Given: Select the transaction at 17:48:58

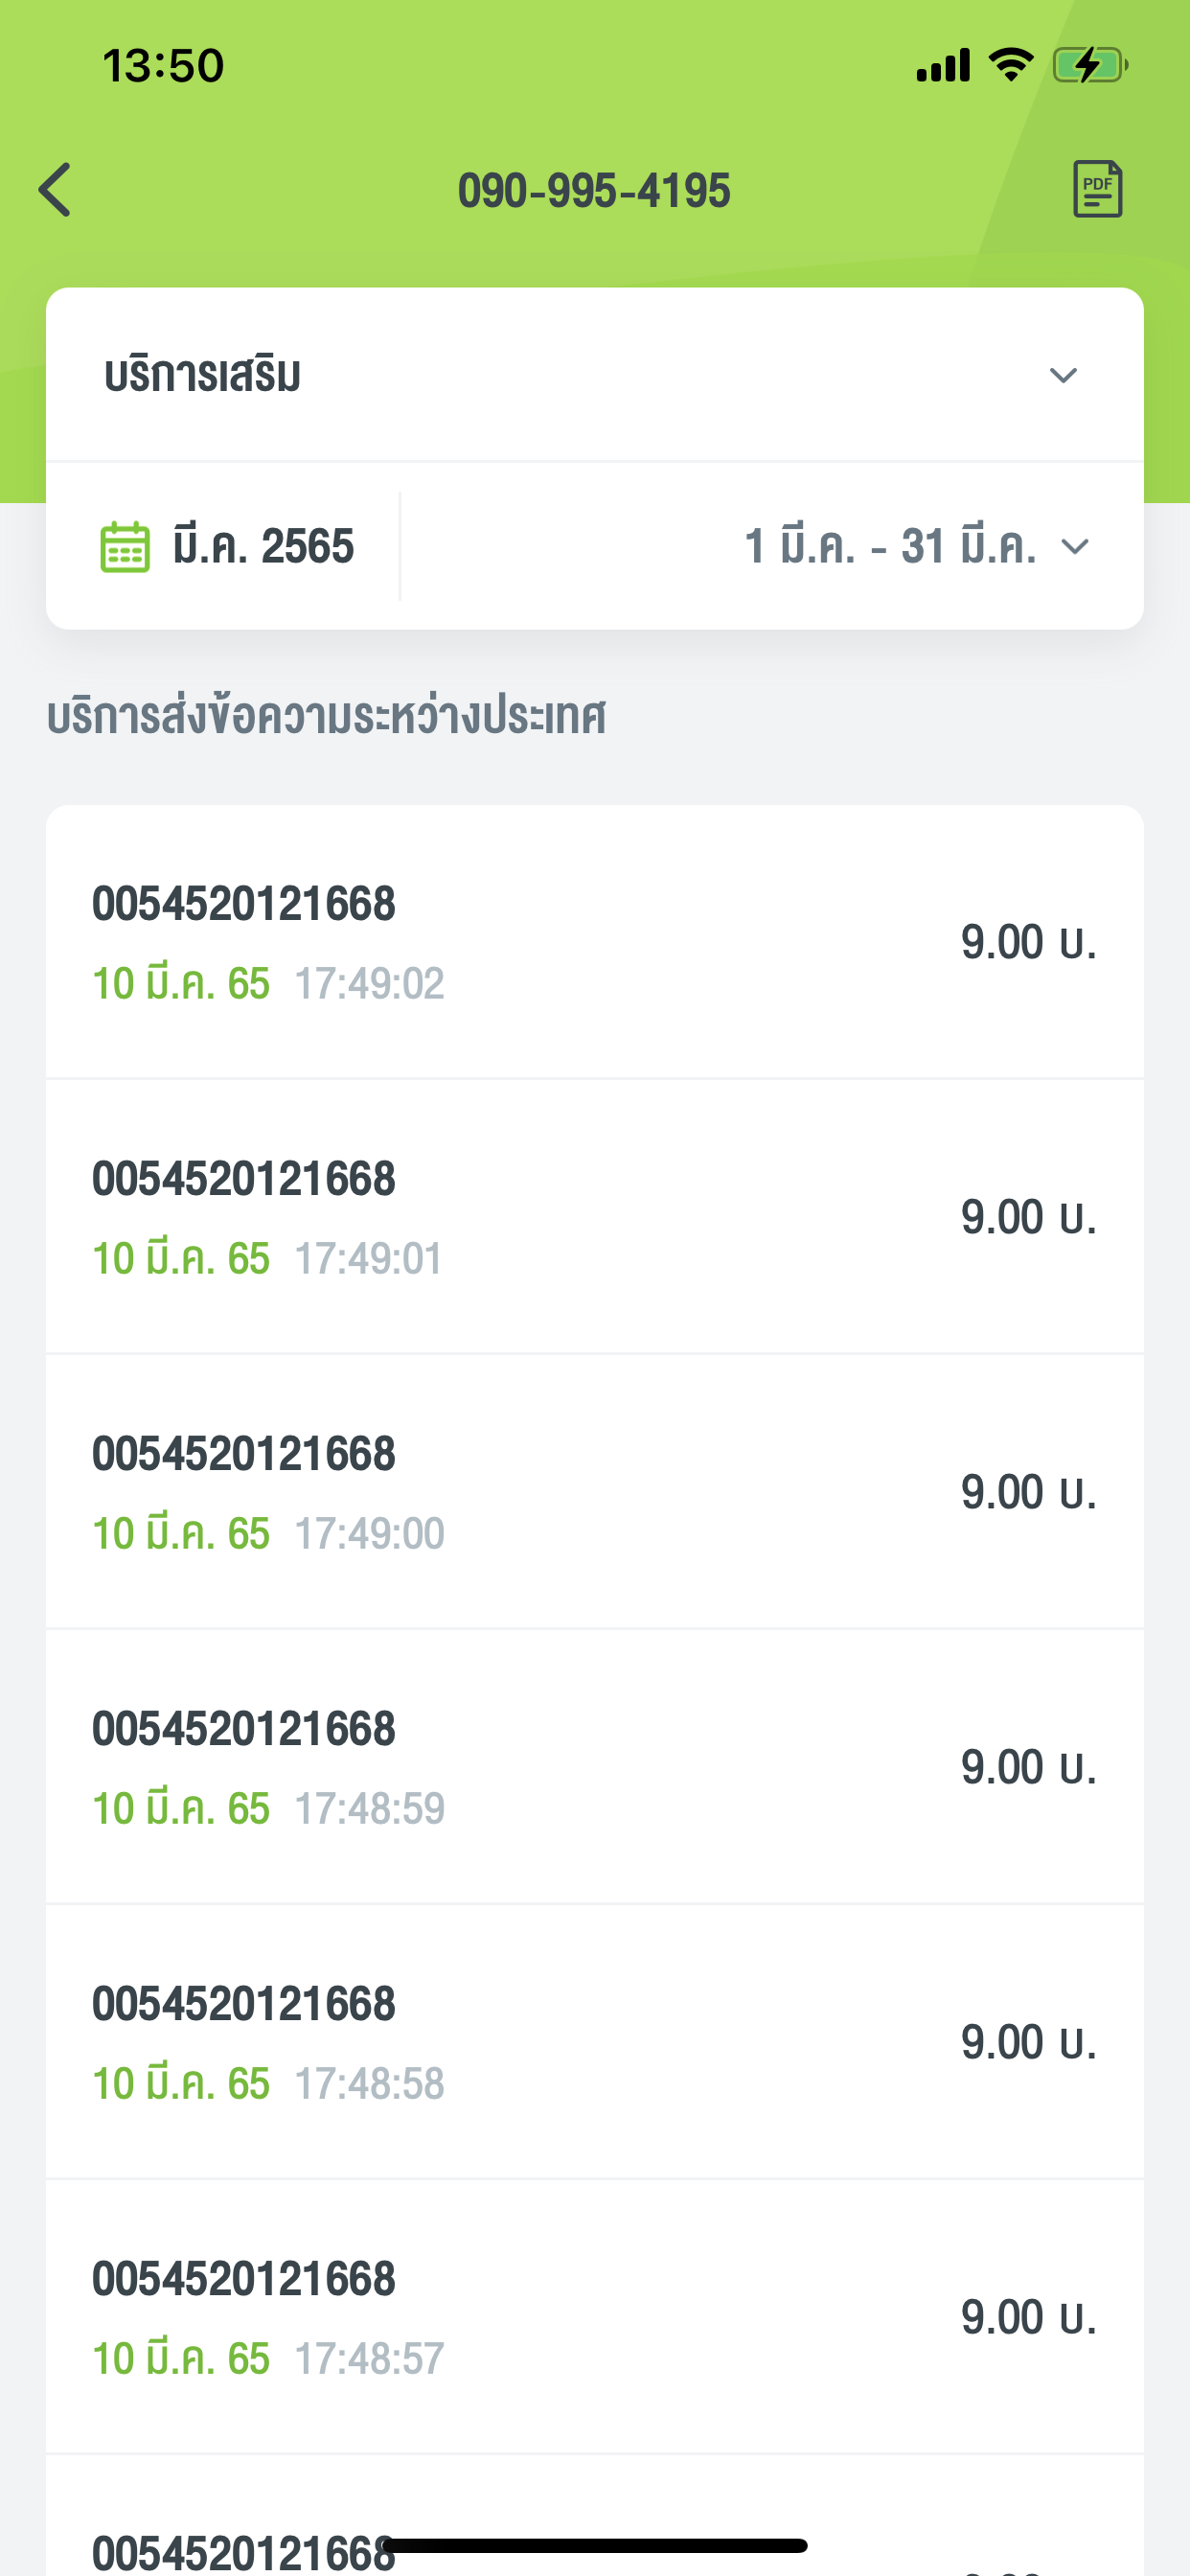Looking at the screenshot, I should pos(594,2042).
